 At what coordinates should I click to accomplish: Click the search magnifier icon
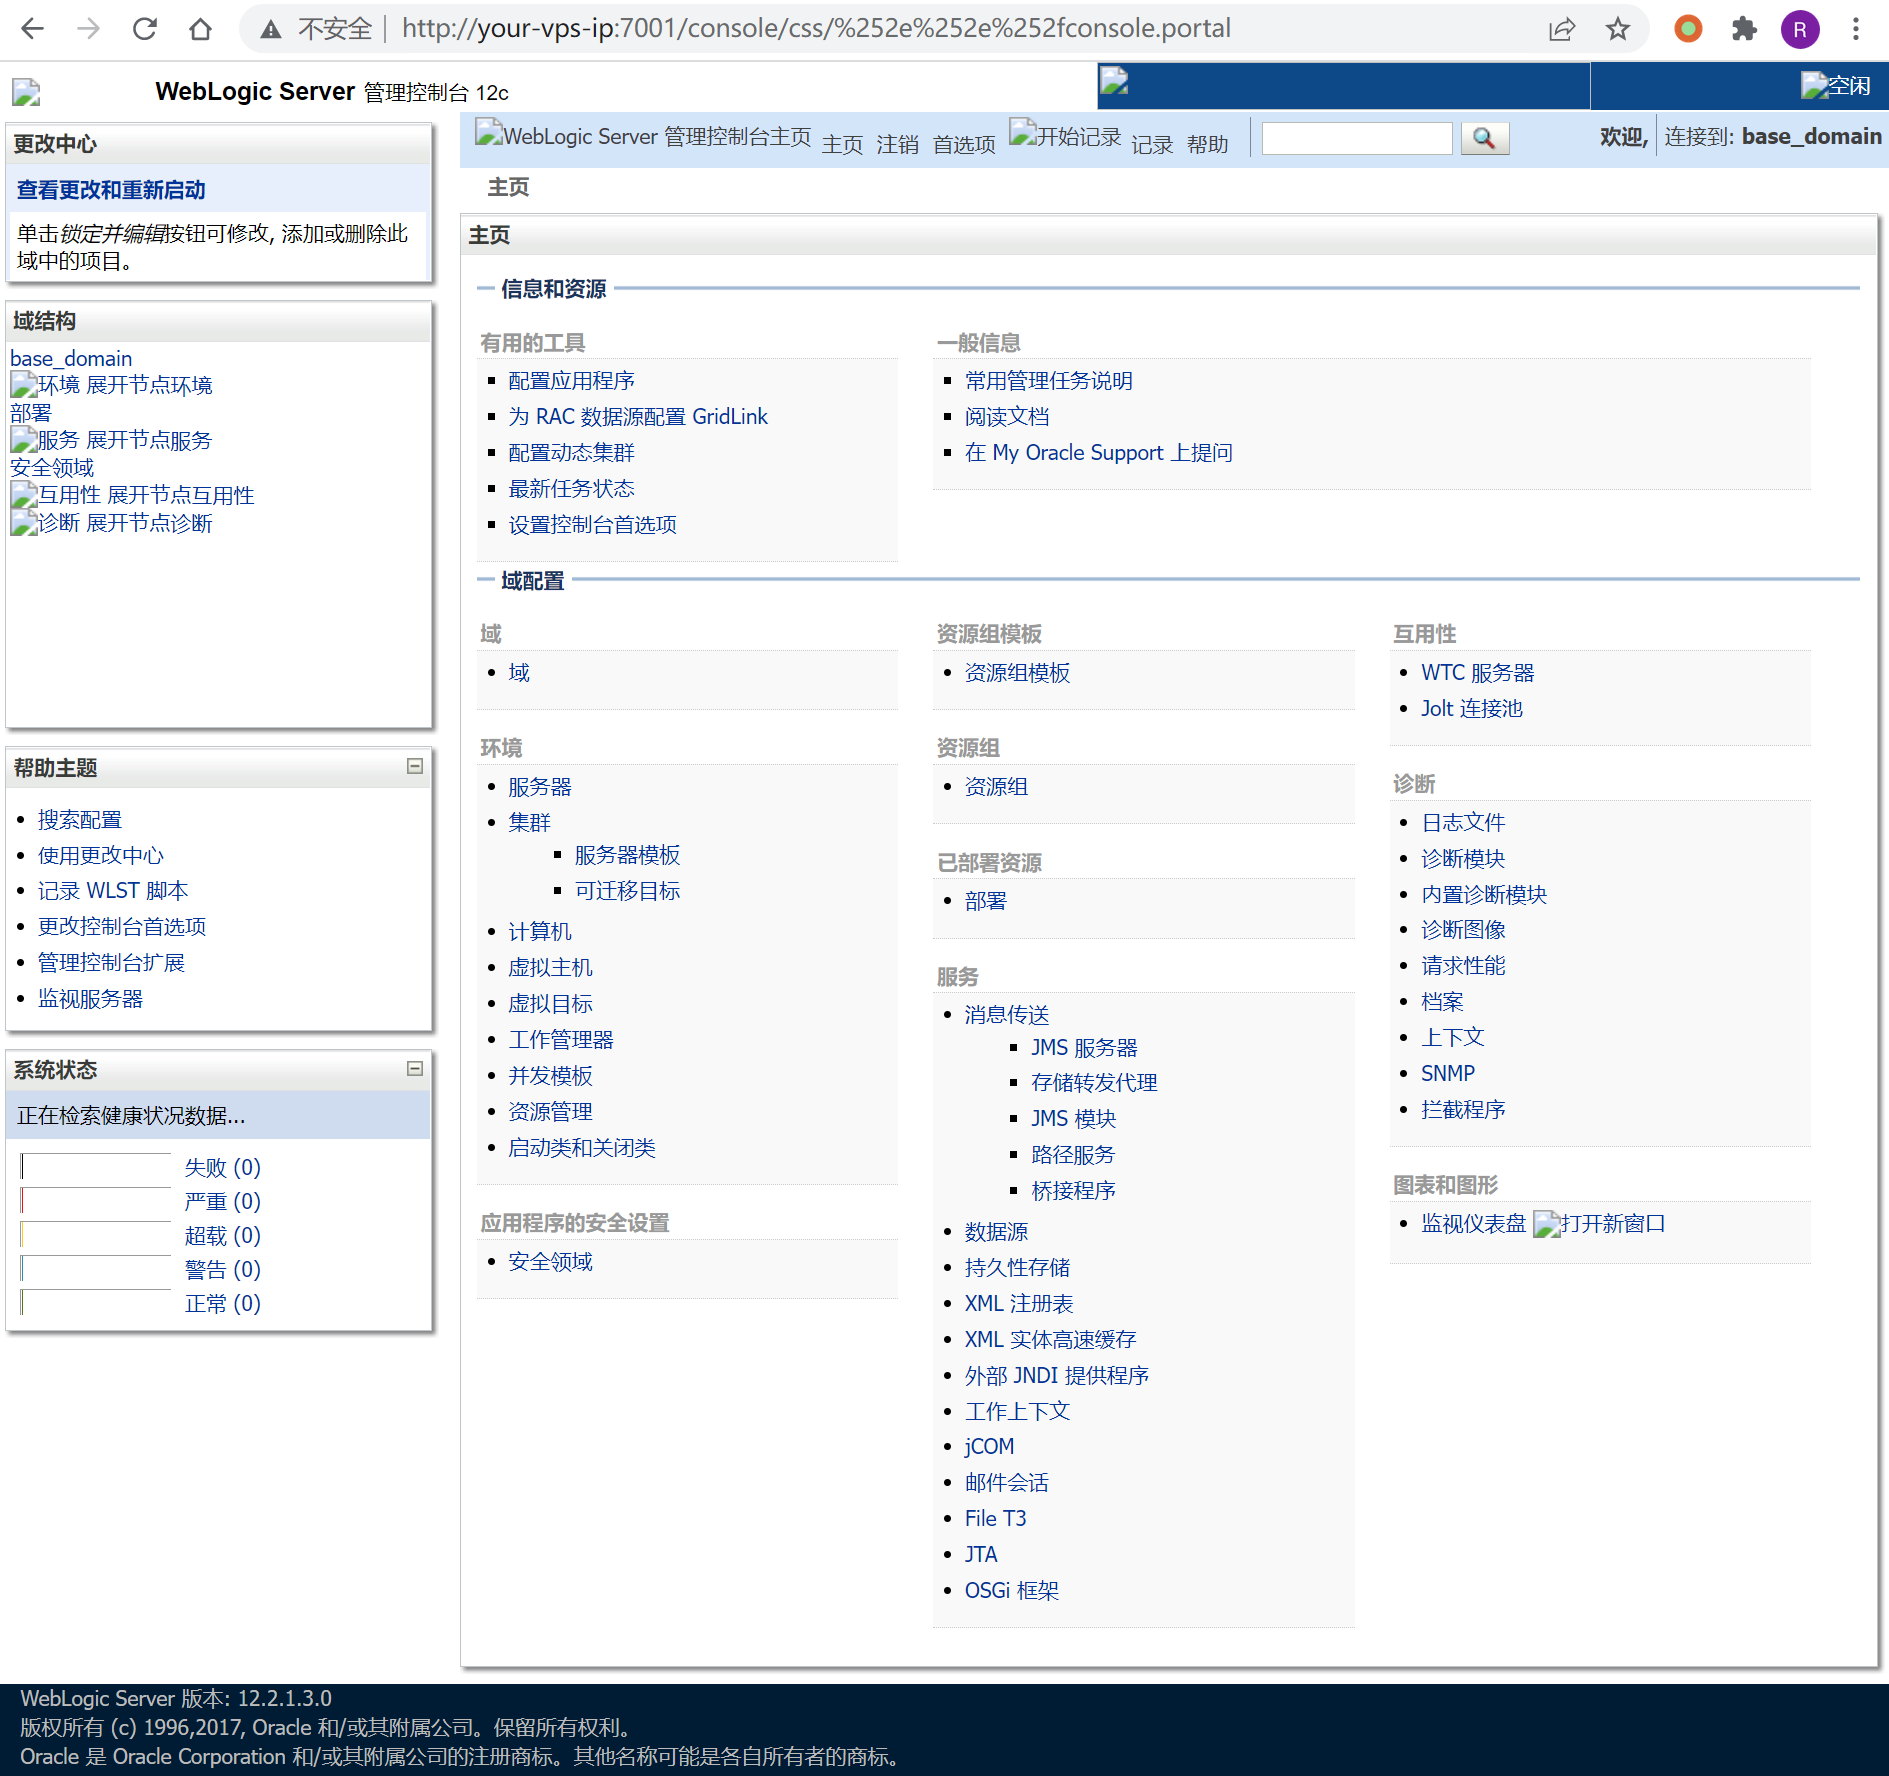(1484, 138)
